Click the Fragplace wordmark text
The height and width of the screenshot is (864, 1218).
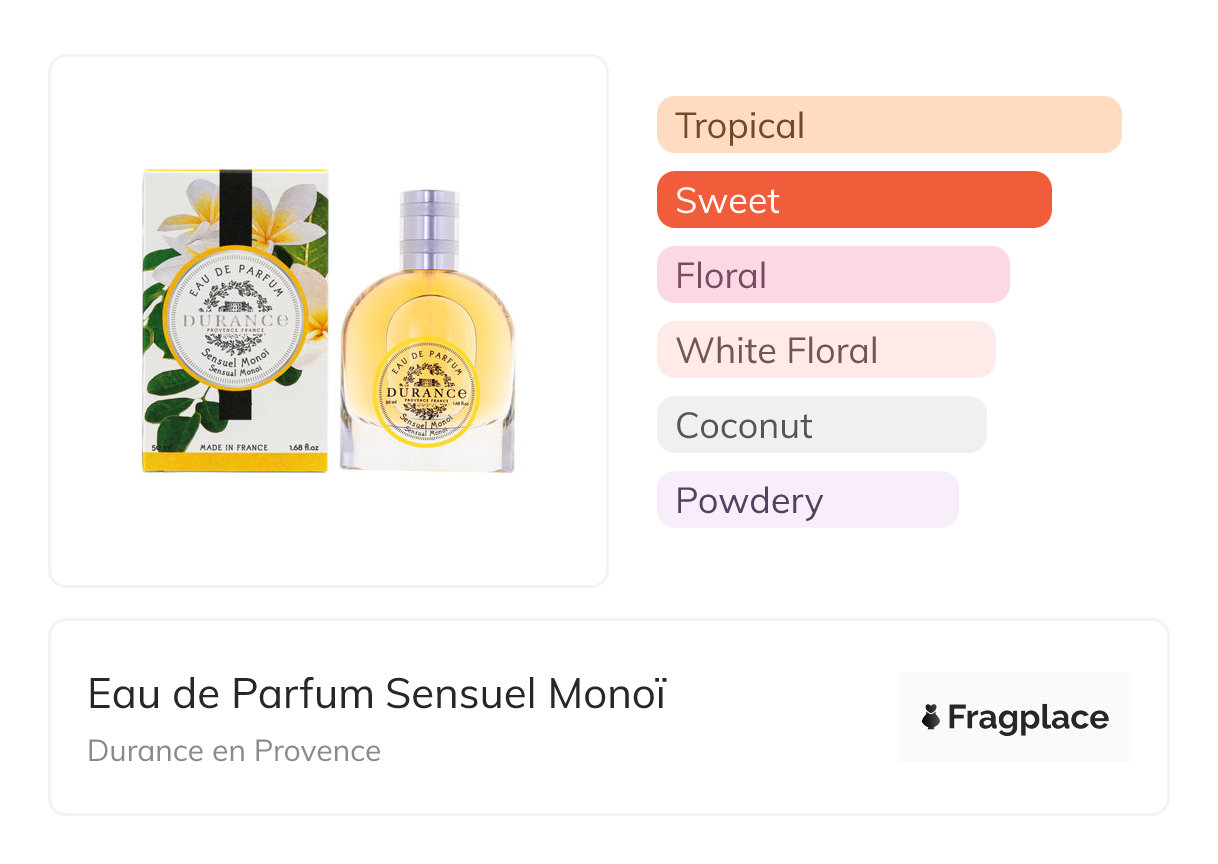(1028, 717)
